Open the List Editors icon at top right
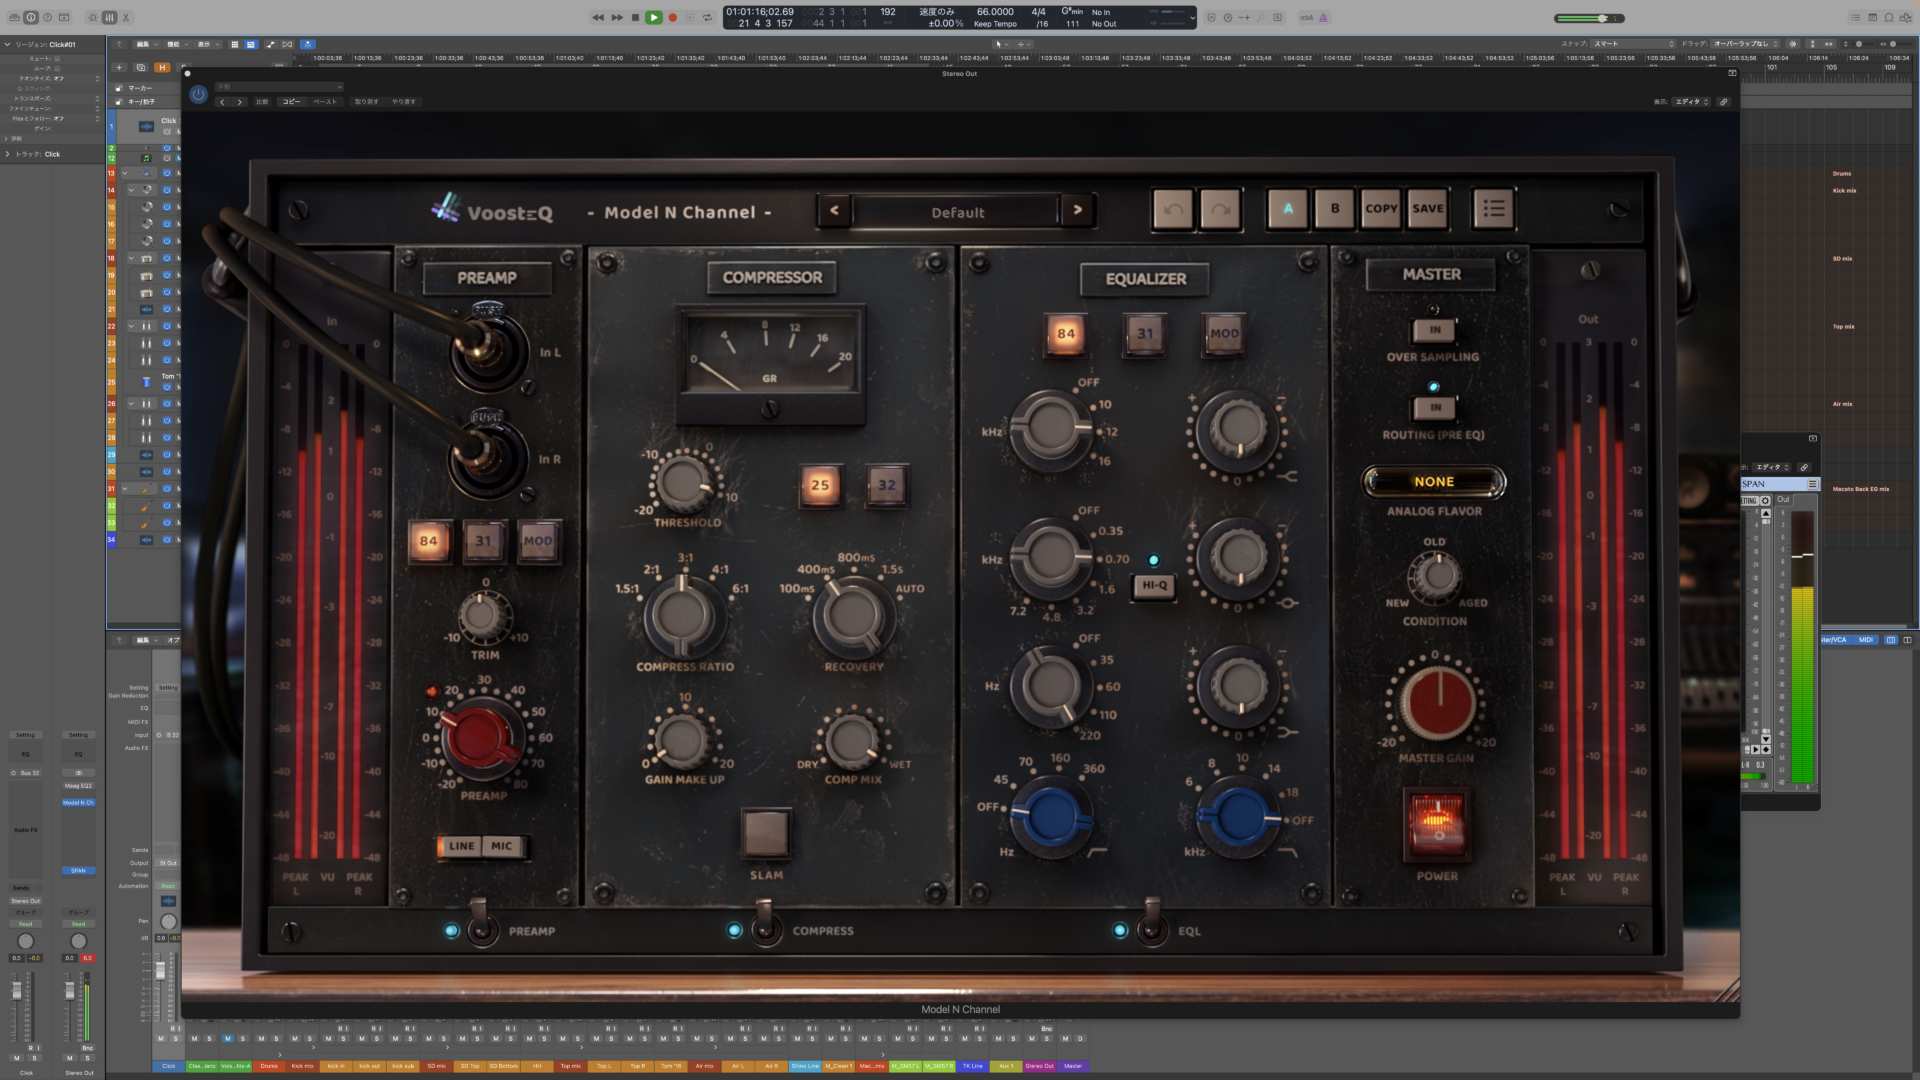This screenshot has width=1920, height=1080. [x=1857, y=17]
